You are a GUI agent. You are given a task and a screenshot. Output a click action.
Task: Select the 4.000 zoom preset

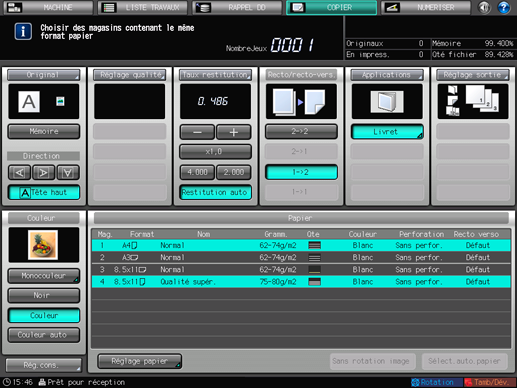(197, 172)
